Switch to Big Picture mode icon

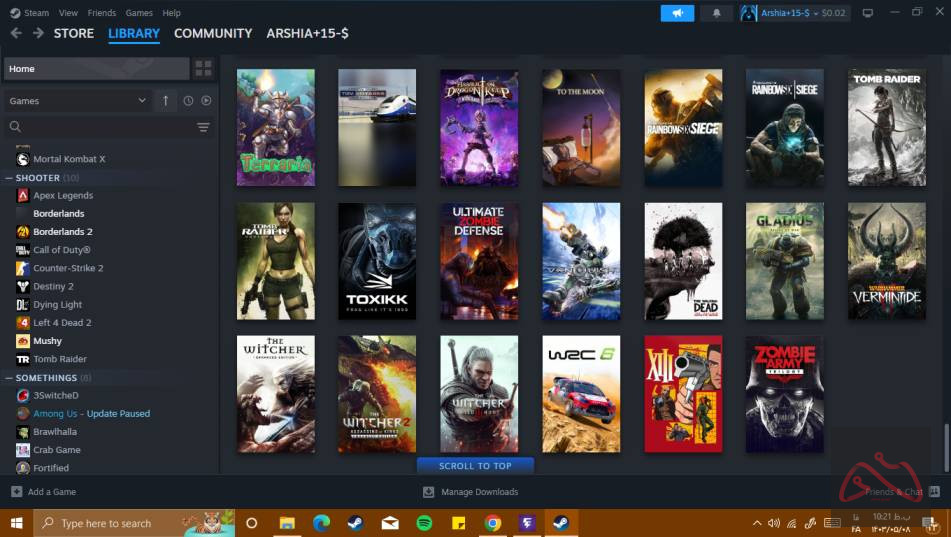867,13
